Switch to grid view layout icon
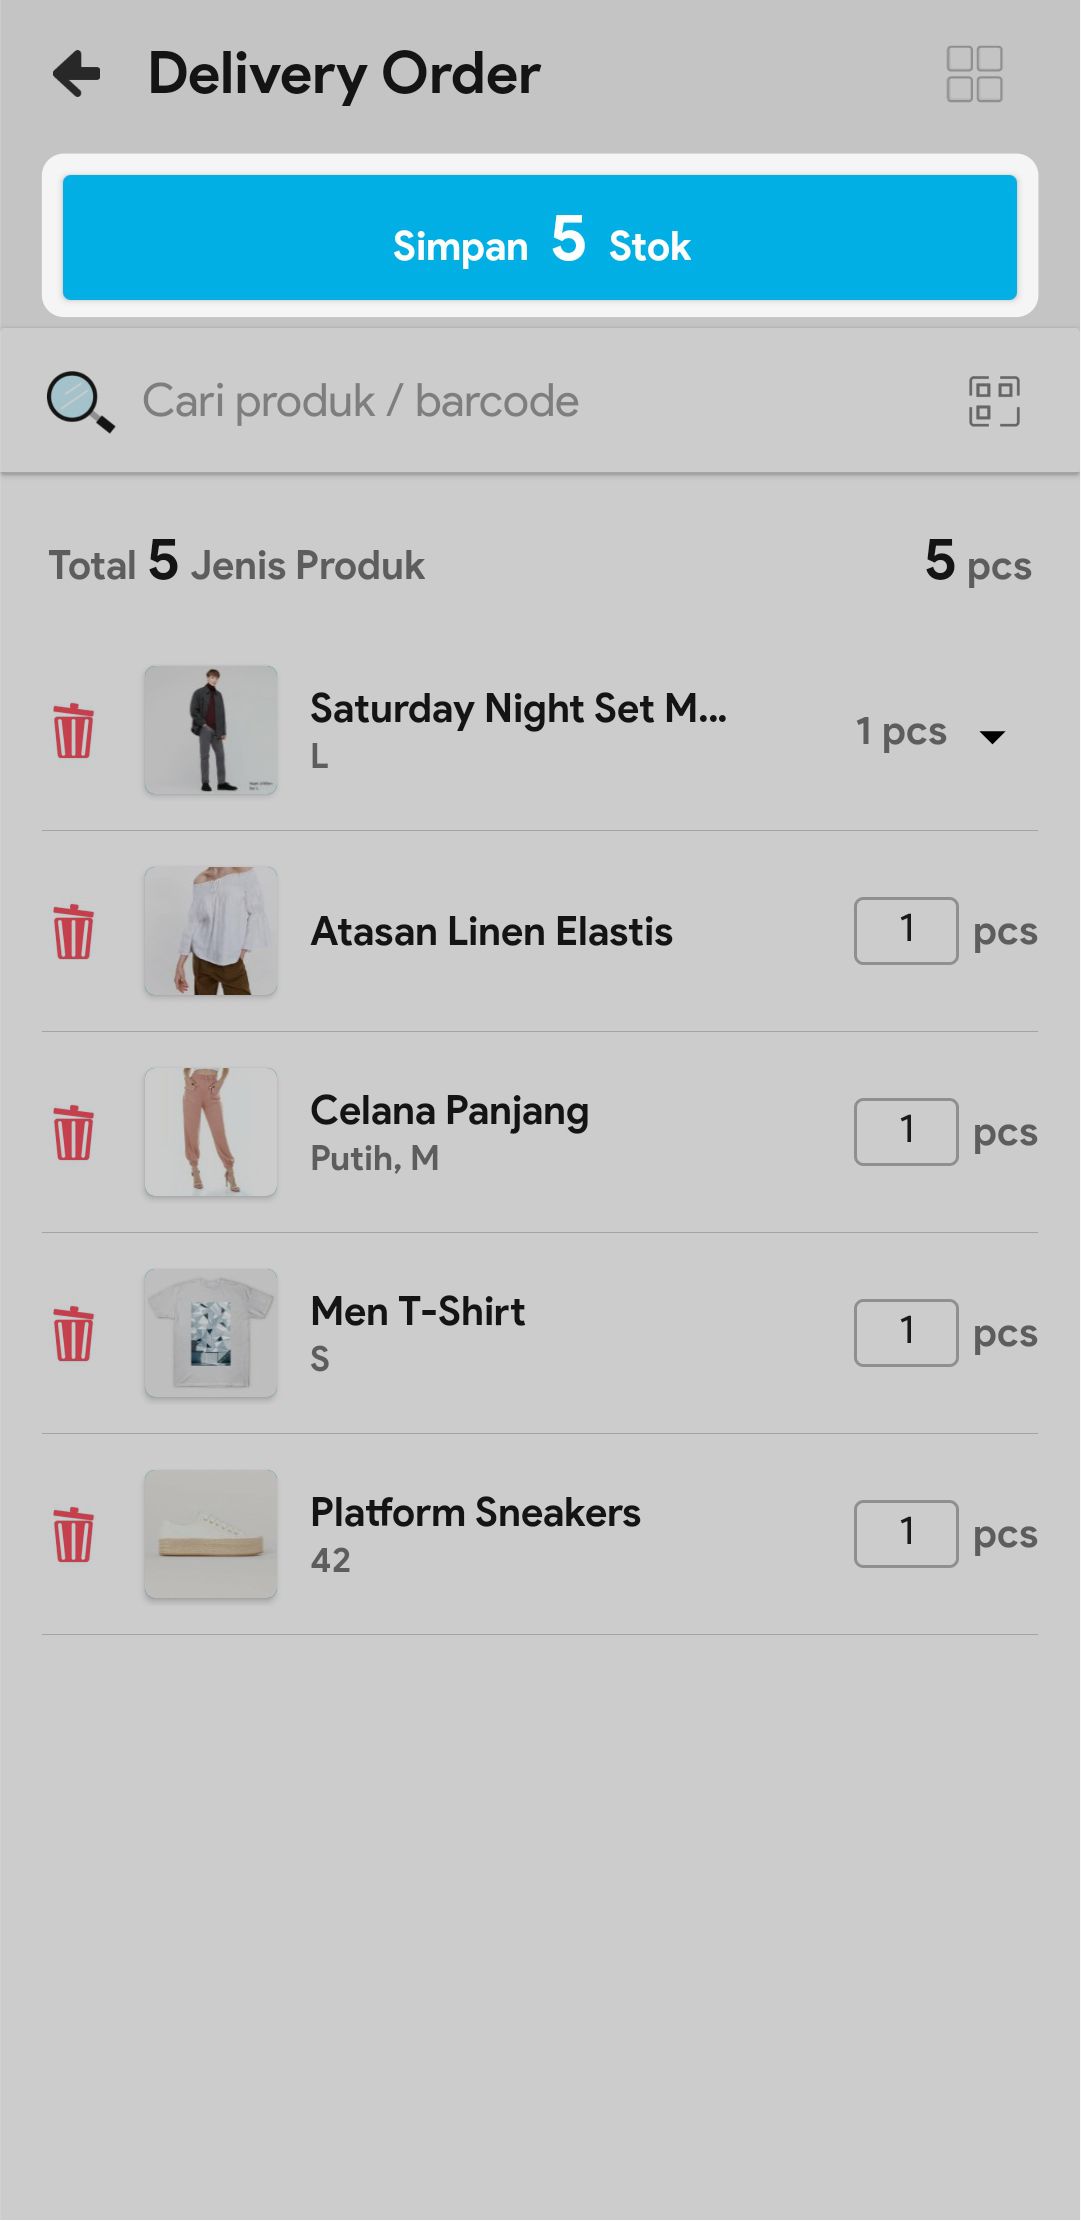Viewport: 1081px width, 2221px height. [x=974, y=74]
